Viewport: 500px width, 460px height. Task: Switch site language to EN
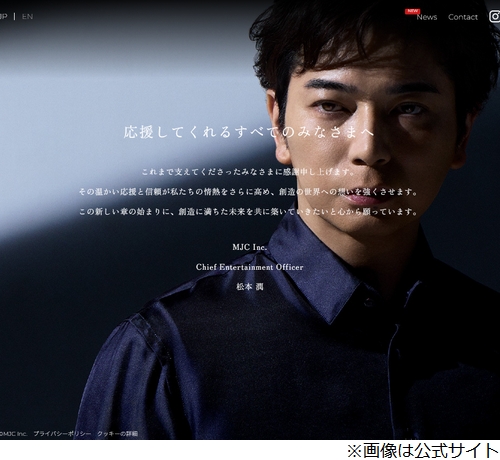(x=27, y=17)
